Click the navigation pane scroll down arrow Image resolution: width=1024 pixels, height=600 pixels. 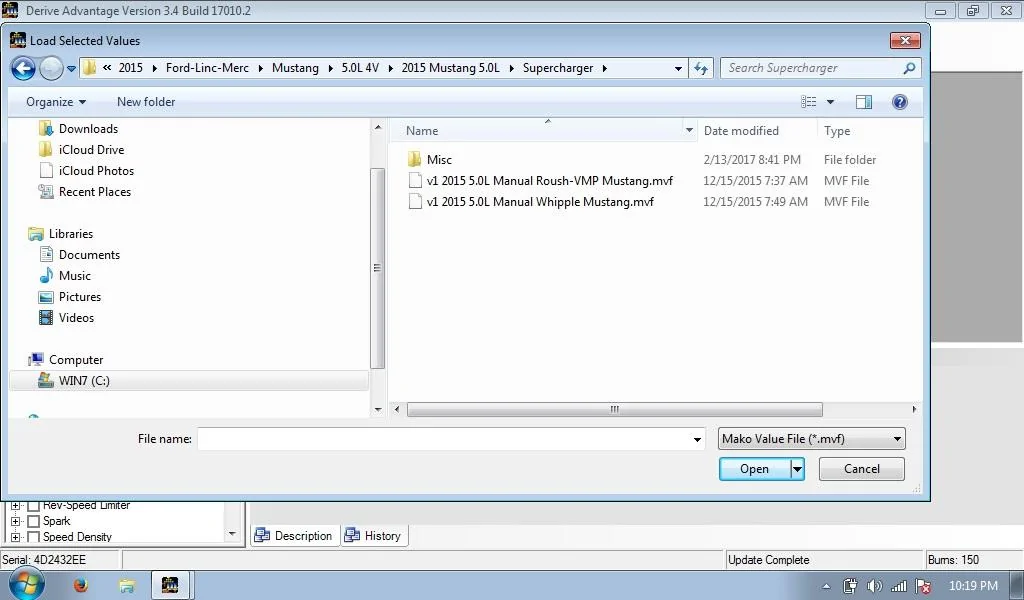point(377,409)
